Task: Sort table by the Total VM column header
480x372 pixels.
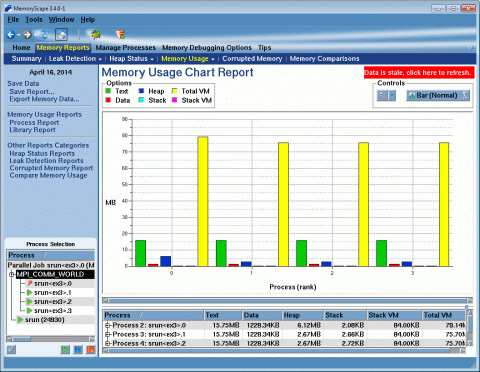Action: click(x=444, y=315)
